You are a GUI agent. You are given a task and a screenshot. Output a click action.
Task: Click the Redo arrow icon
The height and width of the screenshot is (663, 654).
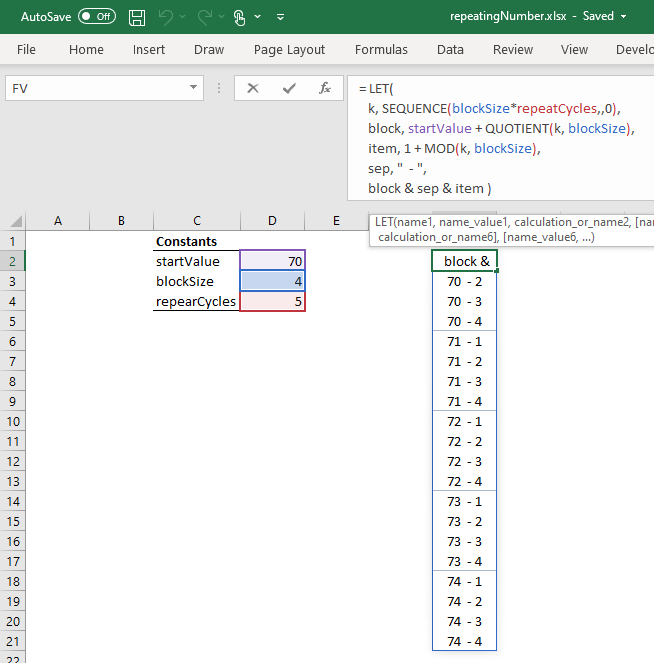[x=204, y=17]
